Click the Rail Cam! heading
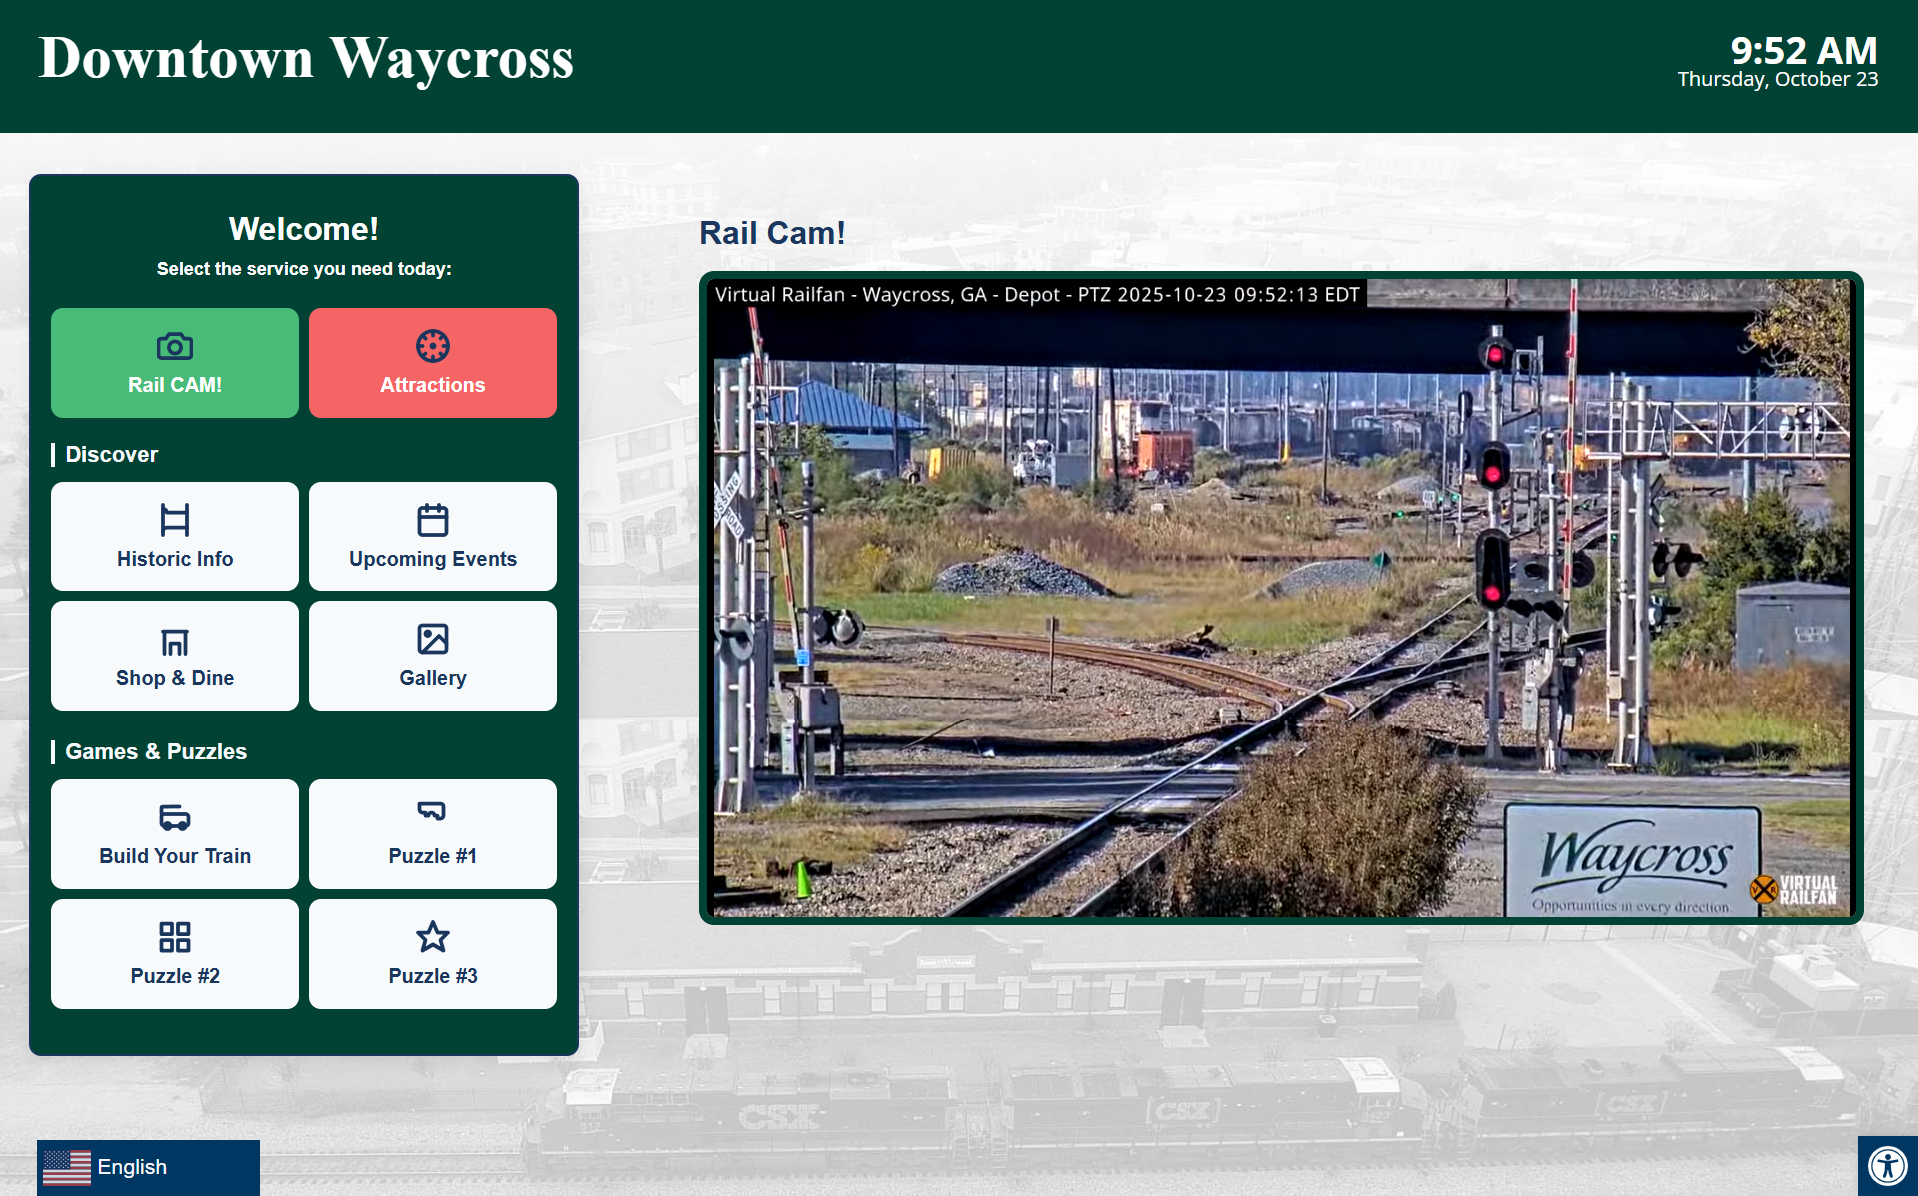This screenshot has width=1918, height=1196. click(772, 233)
